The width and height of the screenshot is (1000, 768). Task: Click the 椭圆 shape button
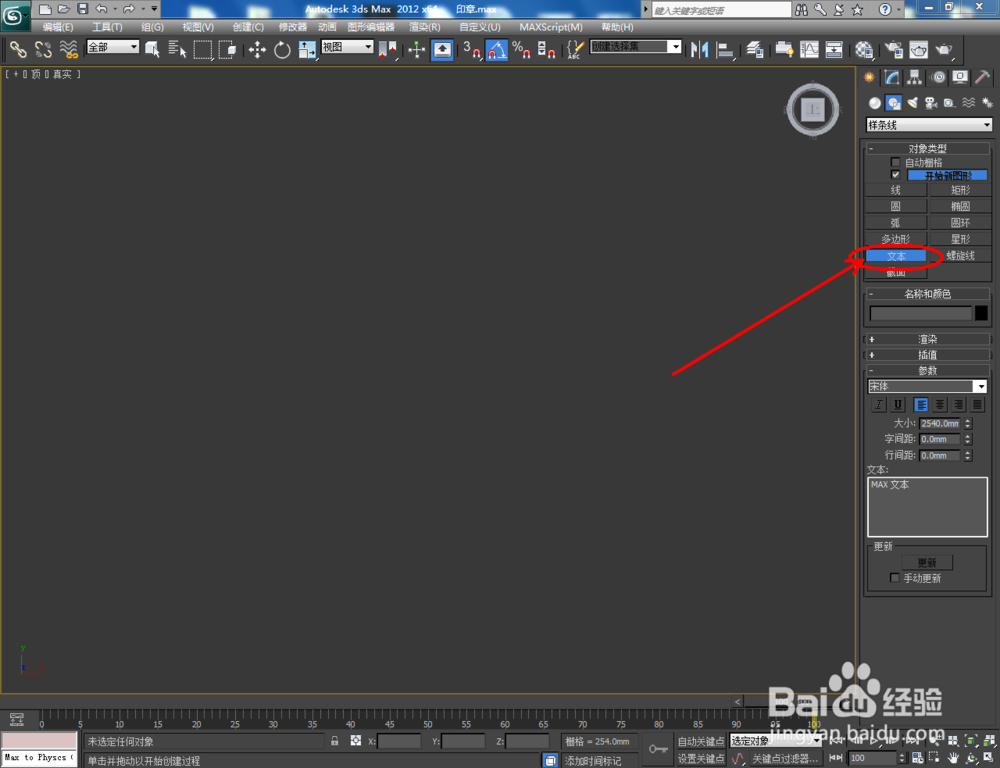point(960,206)
